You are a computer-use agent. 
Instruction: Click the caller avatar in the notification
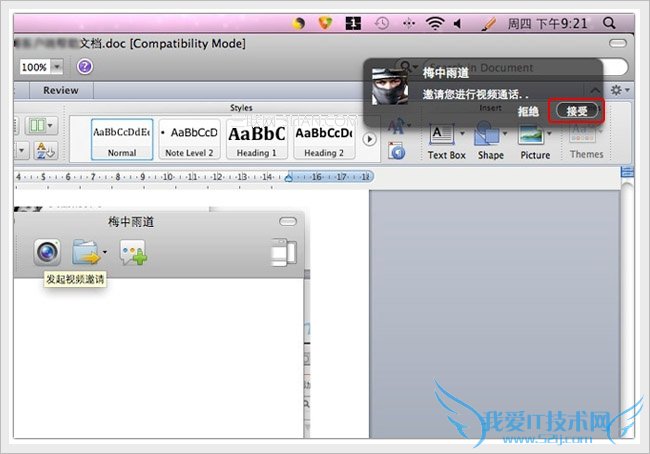tap(389, 87)
